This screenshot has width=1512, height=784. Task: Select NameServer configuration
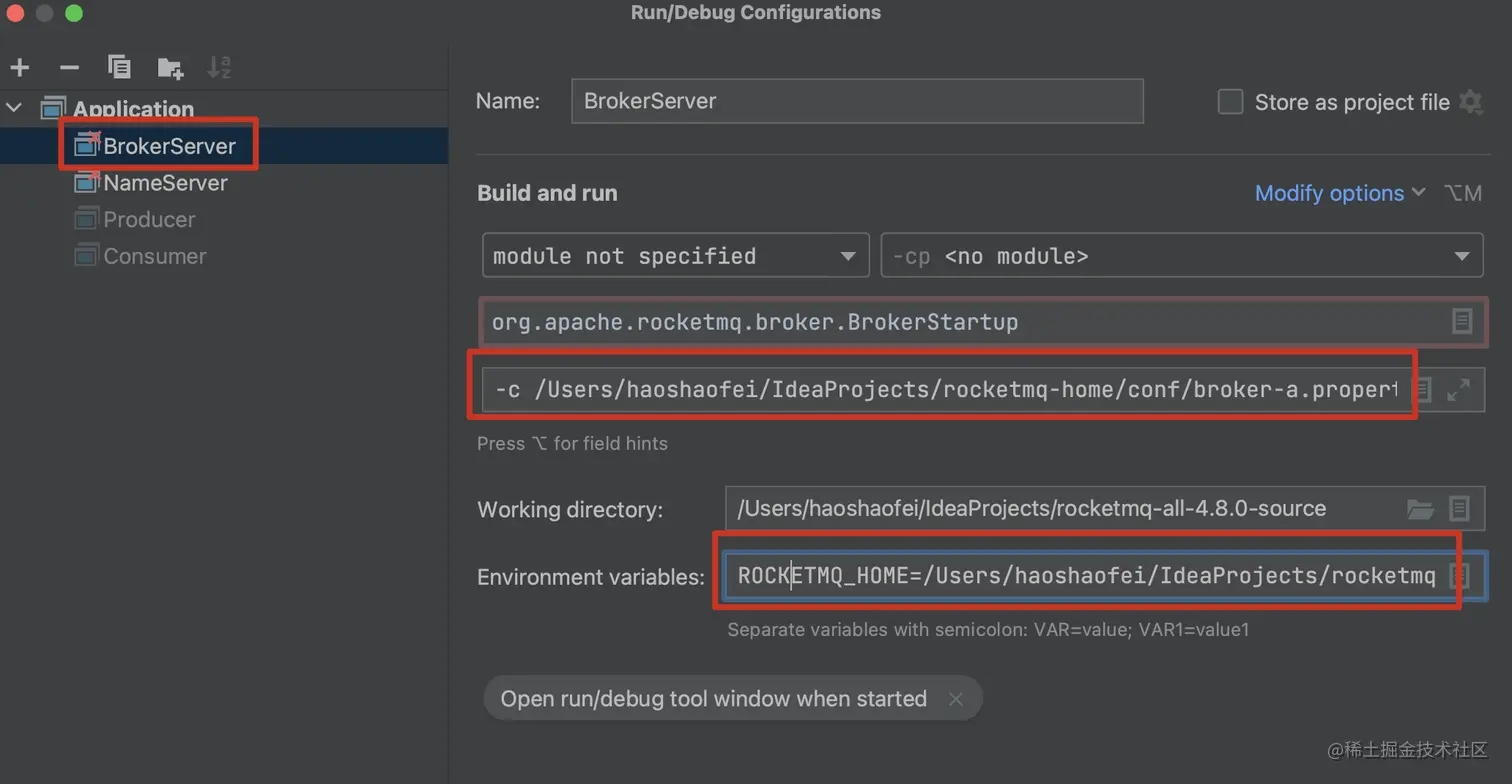(x=165, y=183)
